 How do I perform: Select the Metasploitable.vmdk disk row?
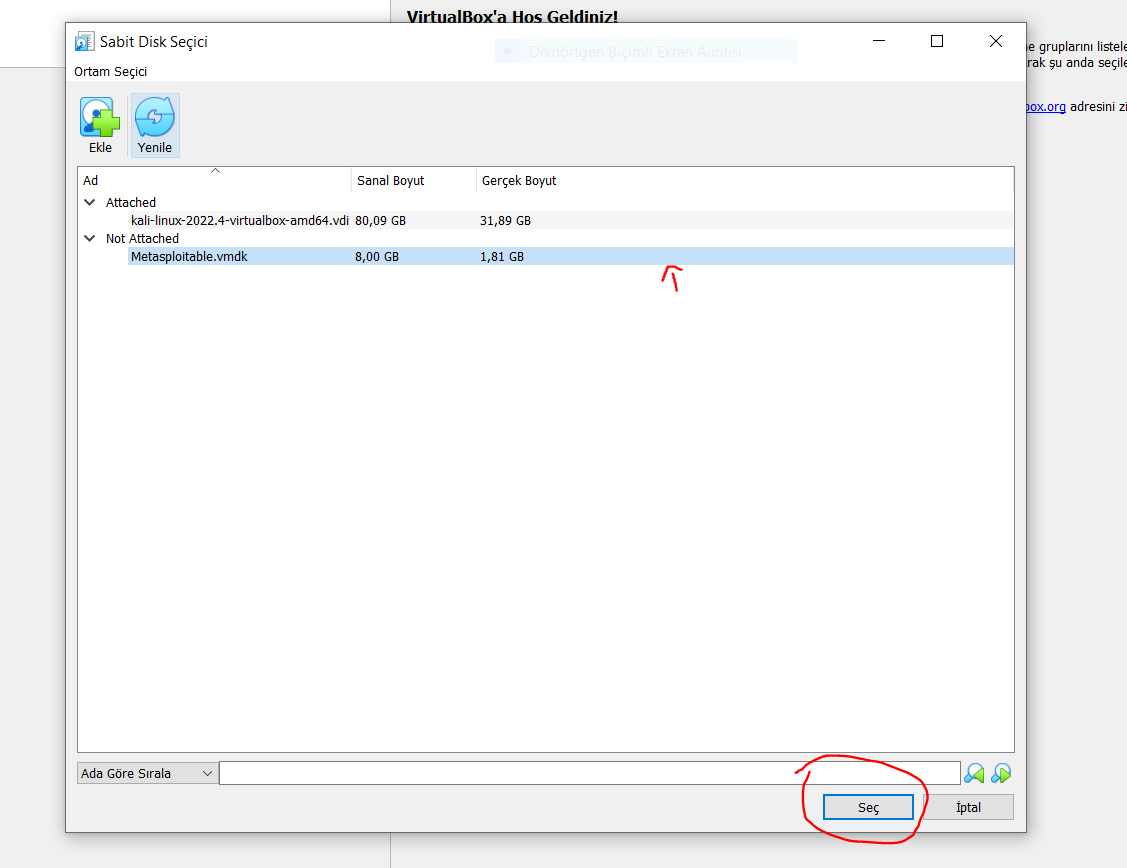pyautogui.click(x=571, y=257)
